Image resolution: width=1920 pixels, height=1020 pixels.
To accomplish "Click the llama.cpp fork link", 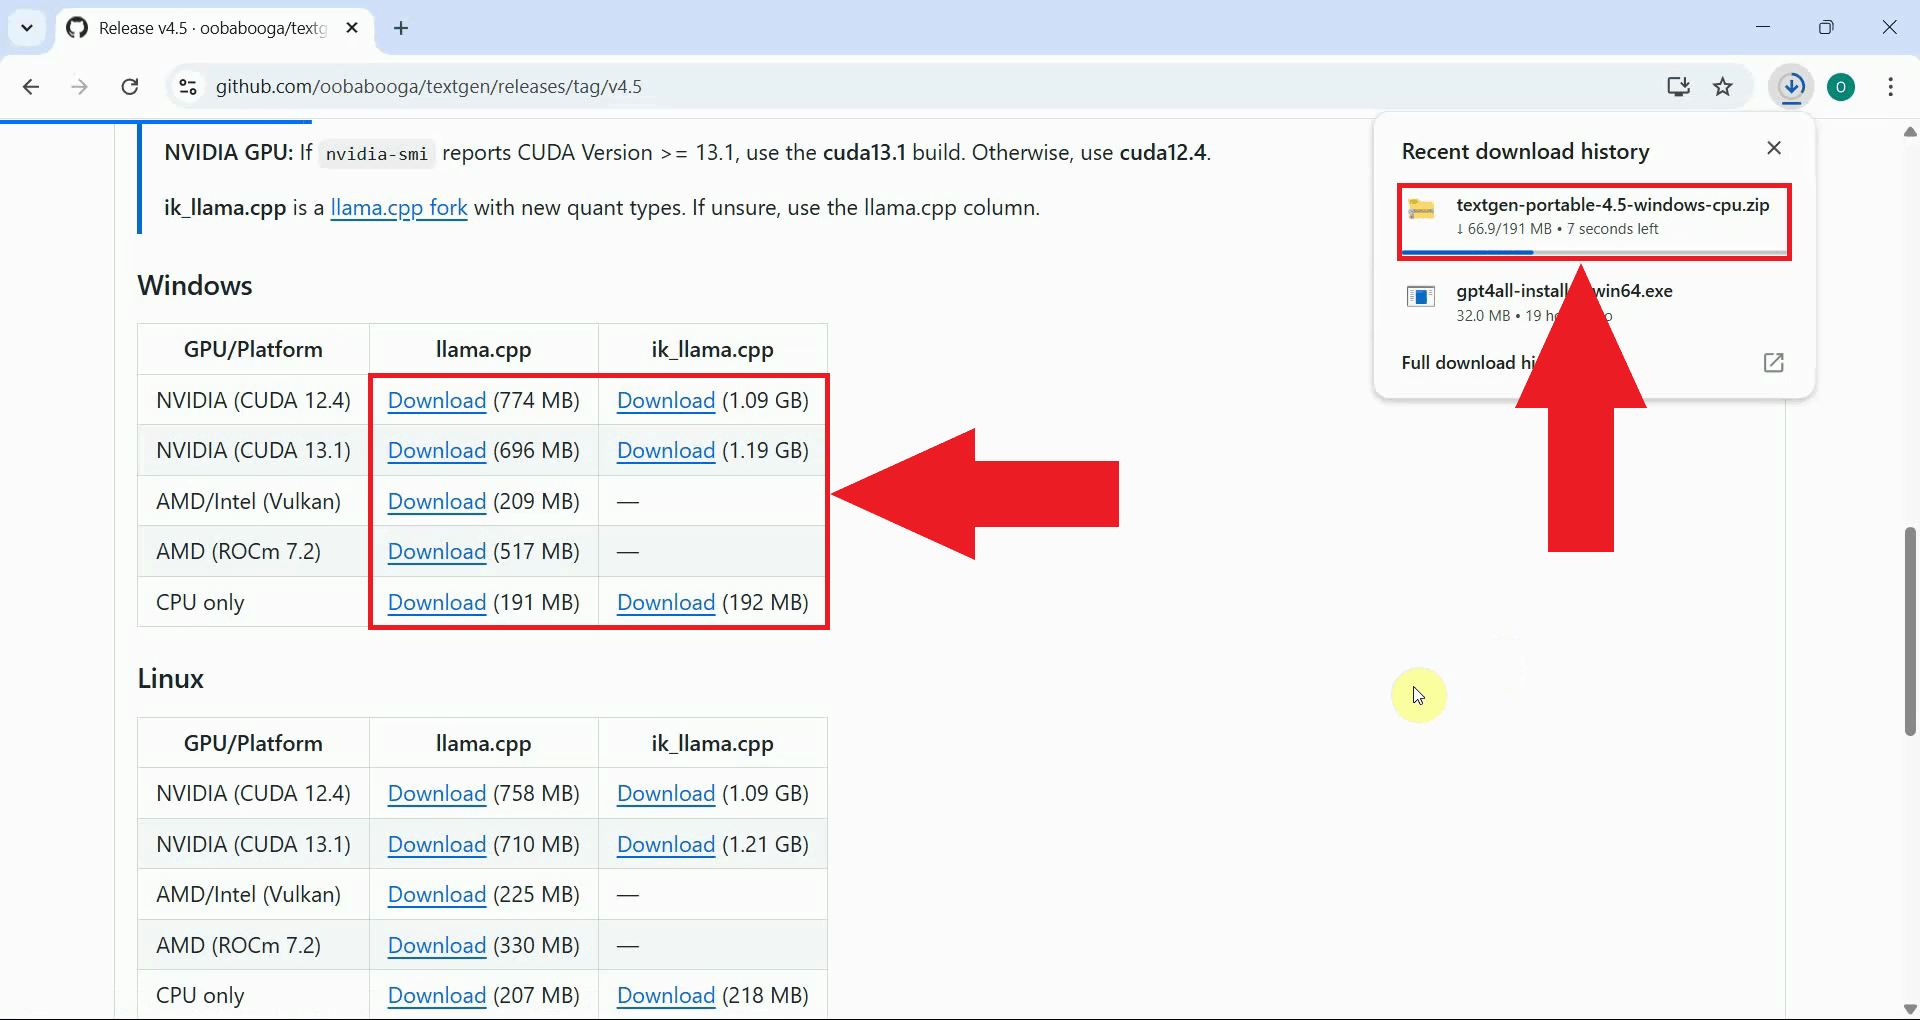I will pos(398,208).
